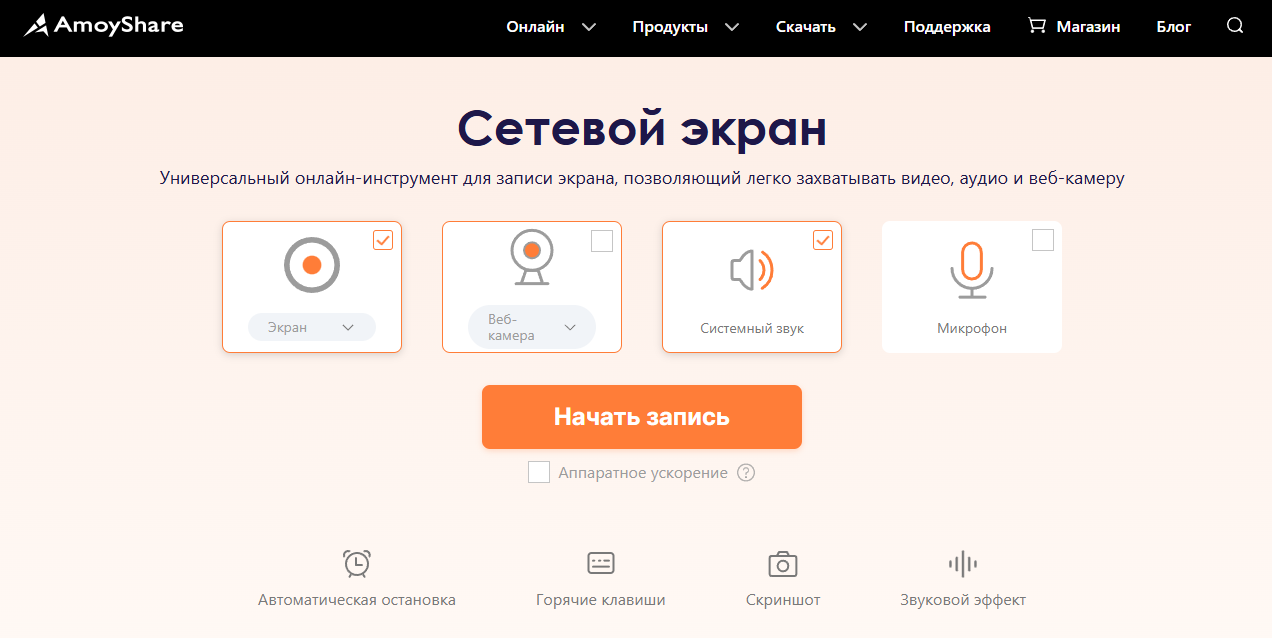This screenshot has height=638, width=1272.
Task: Expand the Скачать menu
Action: pos(822,27)
